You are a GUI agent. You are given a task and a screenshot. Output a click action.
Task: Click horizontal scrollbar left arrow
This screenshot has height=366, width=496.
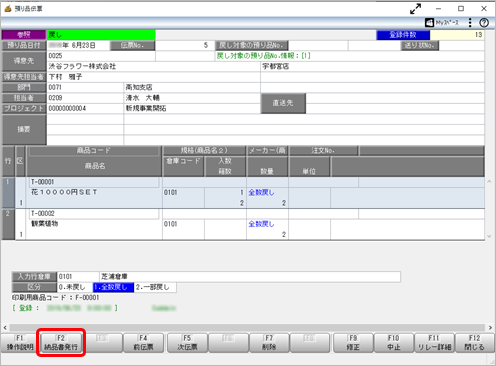pyautogui.click(x=5, y=328)
